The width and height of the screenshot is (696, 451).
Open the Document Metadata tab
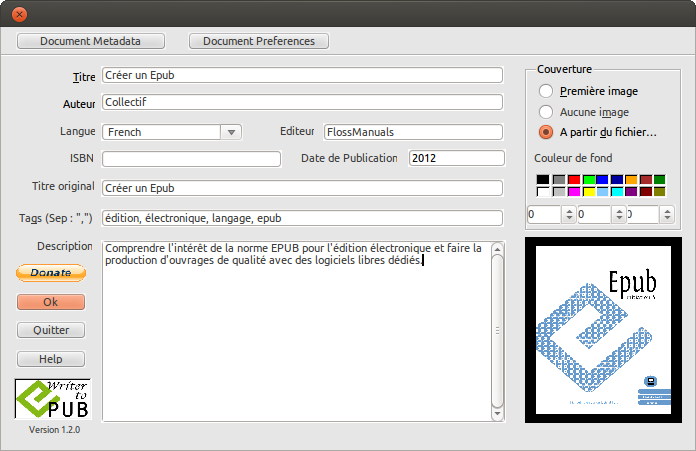pyautogui.click(x=91, y=41)
